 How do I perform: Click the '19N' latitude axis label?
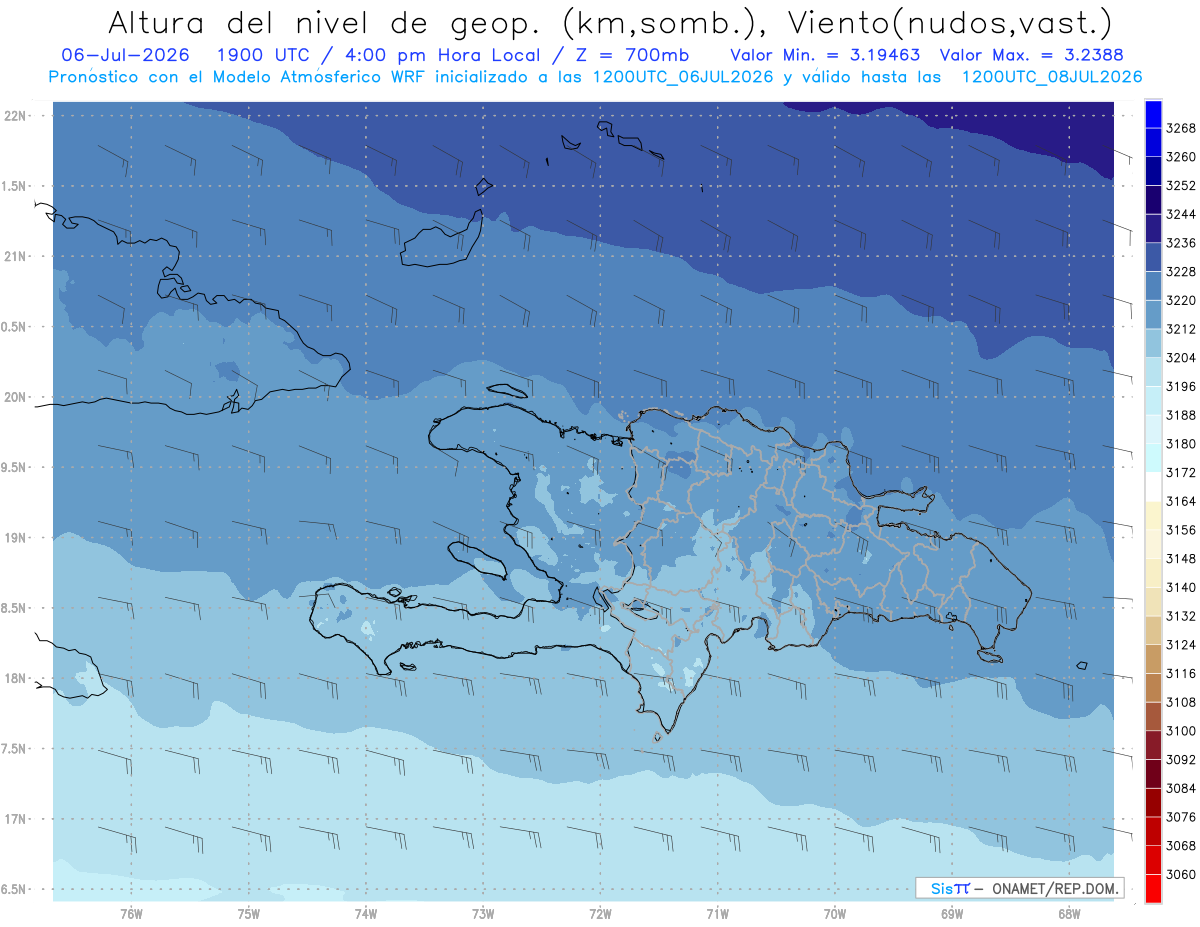(x=14, y=538)
